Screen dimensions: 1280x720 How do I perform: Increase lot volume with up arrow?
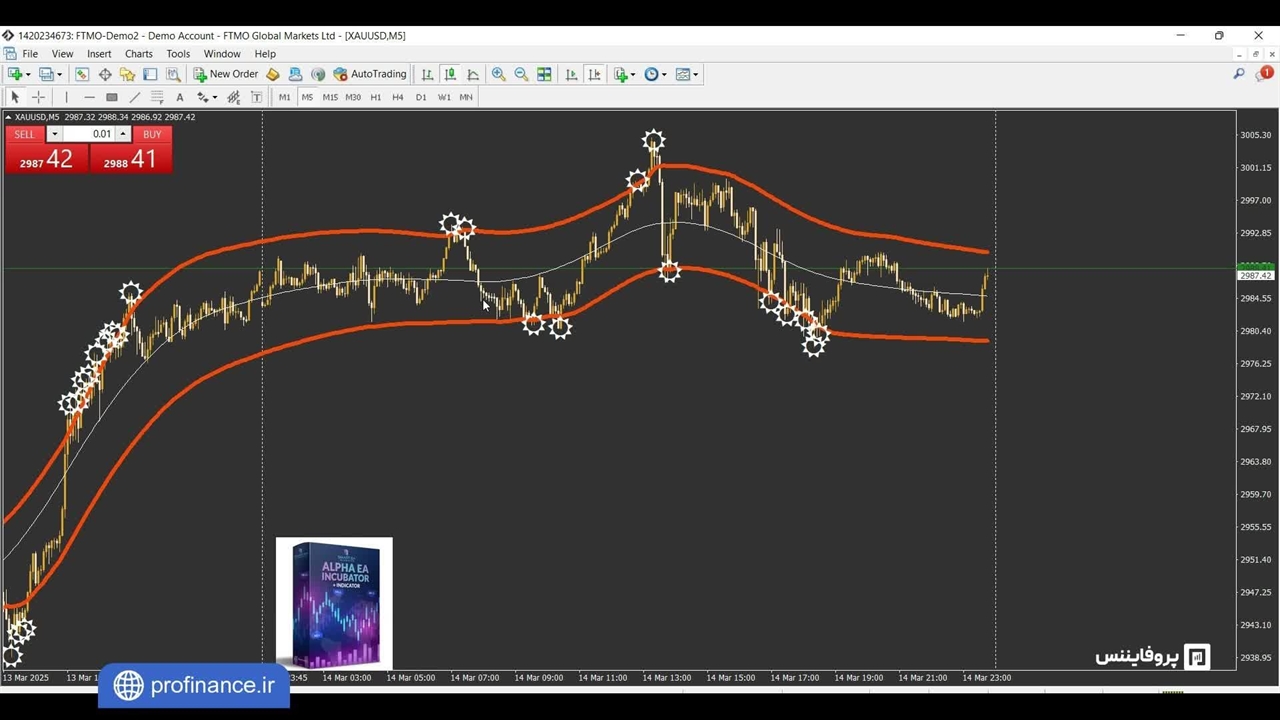[123, 134]
